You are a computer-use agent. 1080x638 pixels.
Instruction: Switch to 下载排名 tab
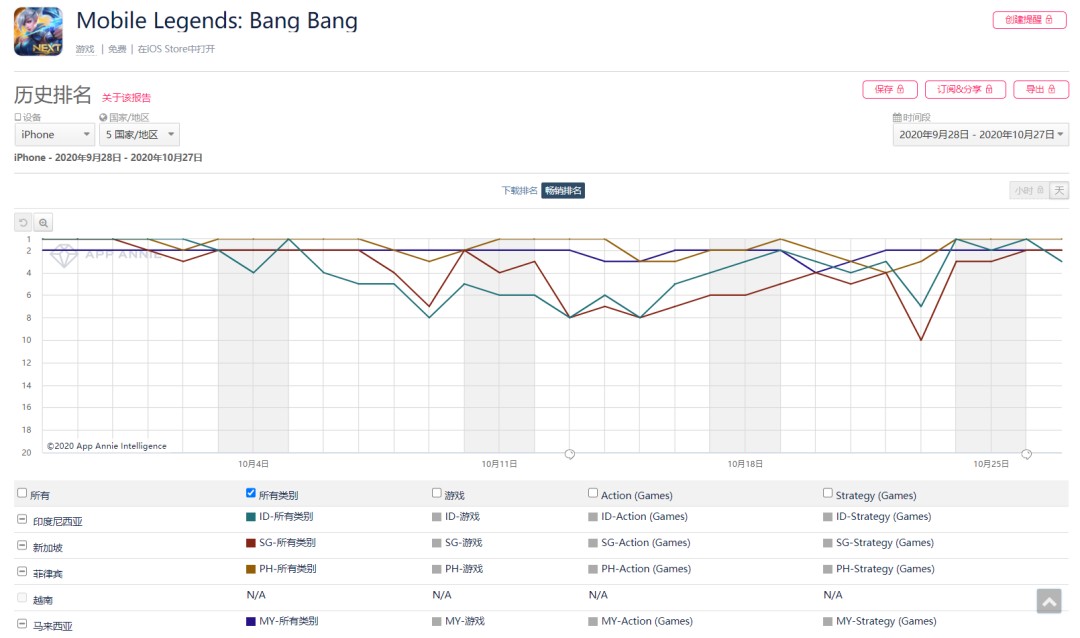pos(519,190)
